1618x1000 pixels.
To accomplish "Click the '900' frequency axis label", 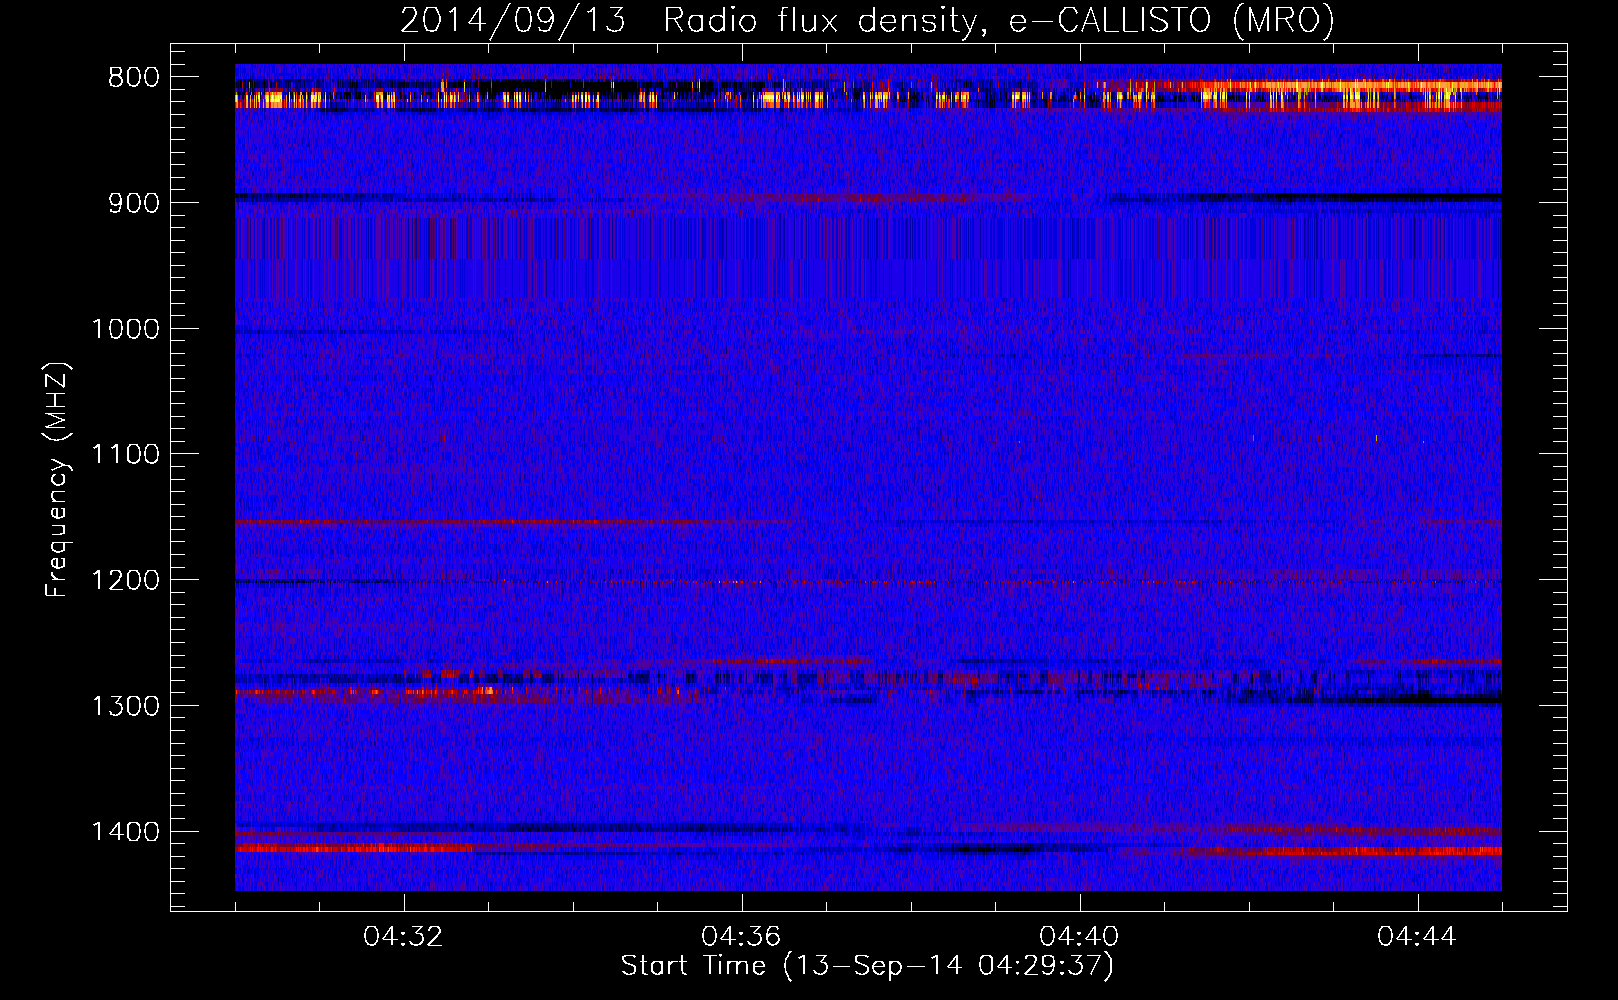I will tap(134, 203).
